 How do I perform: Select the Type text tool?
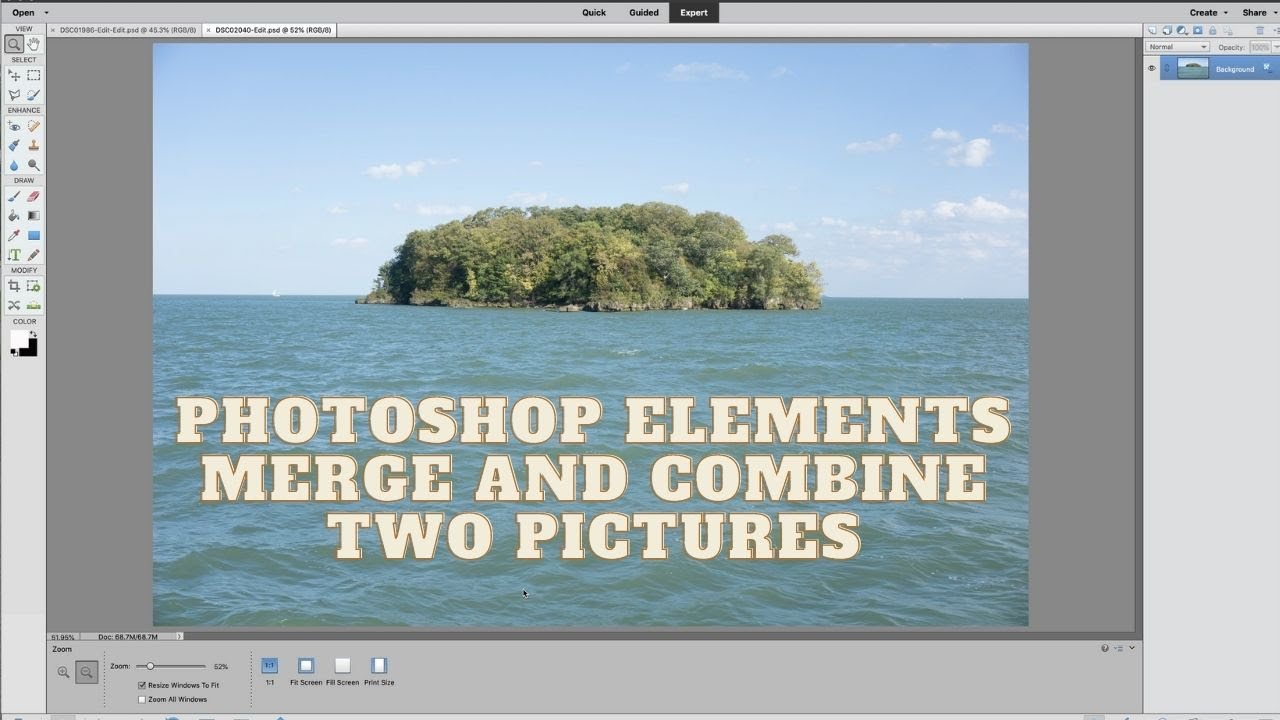pos(14,256)
